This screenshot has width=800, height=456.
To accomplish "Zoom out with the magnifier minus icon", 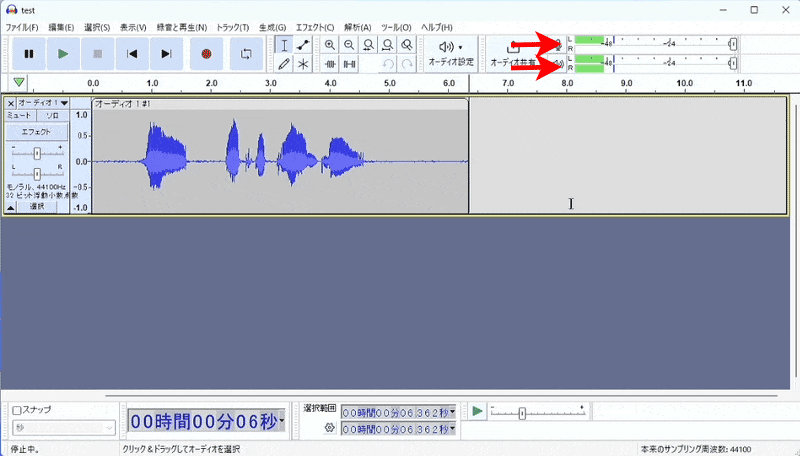I will pos(349,45).
